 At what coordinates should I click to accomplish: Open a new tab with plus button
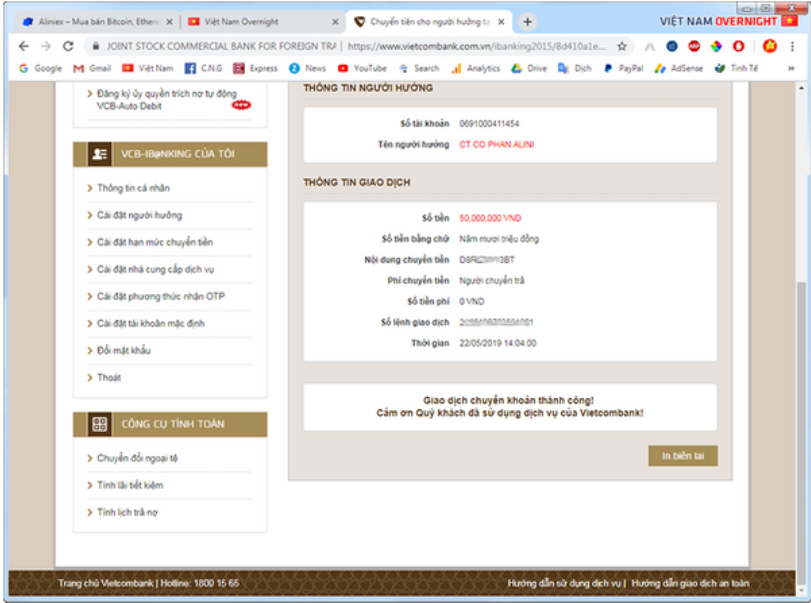[527, 22]
